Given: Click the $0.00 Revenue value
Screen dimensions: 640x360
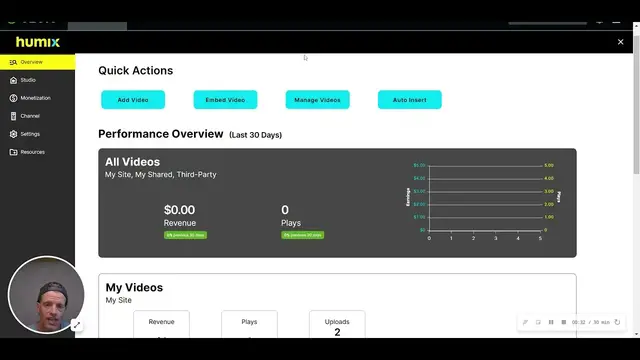Looking at the screenshot, I should coord(179,210).
